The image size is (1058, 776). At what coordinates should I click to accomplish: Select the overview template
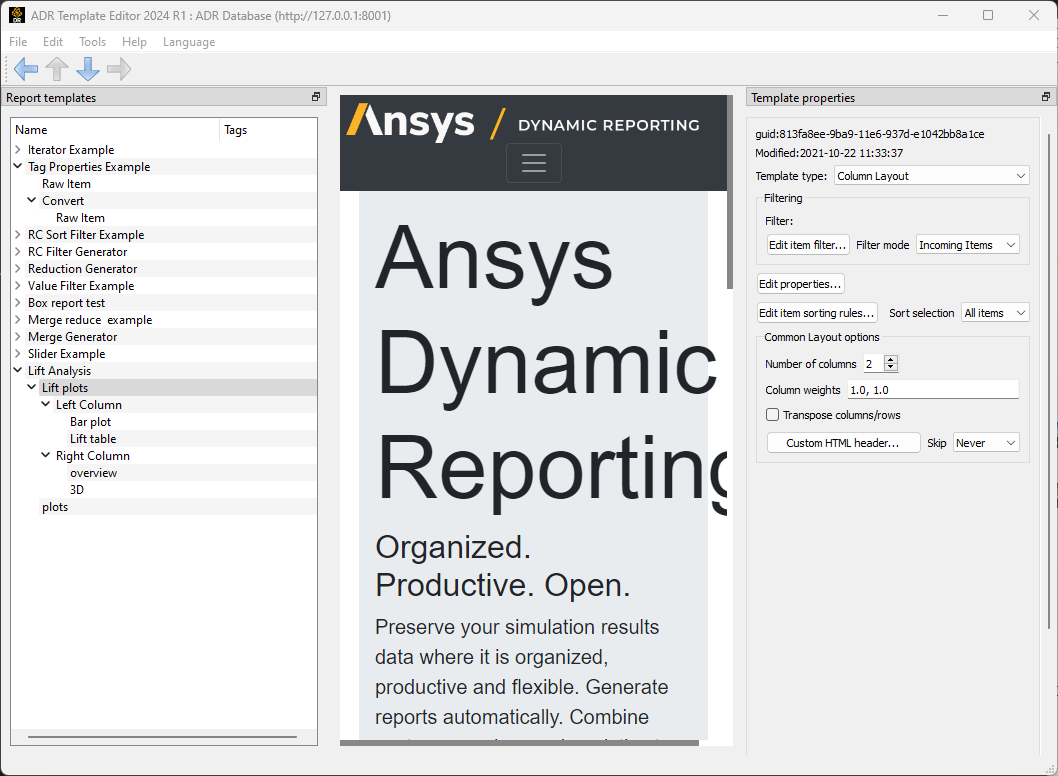pos(94,473)
